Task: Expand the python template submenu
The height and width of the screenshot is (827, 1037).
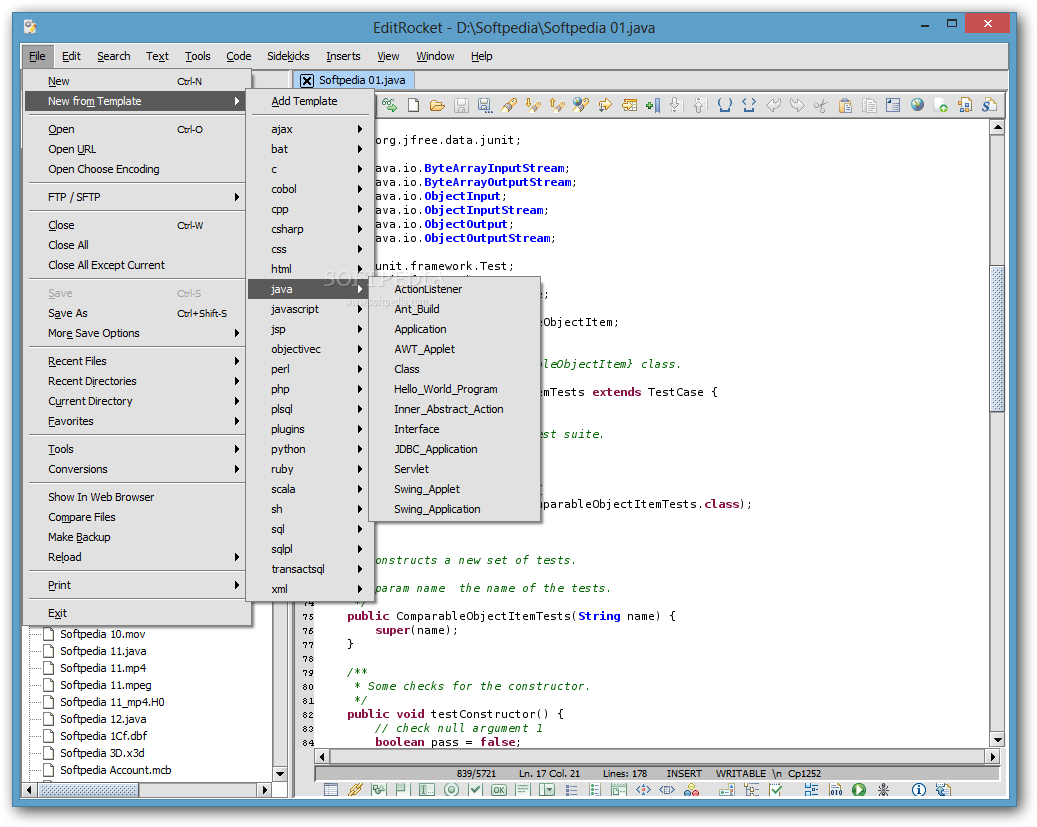Action: [310, 449]
